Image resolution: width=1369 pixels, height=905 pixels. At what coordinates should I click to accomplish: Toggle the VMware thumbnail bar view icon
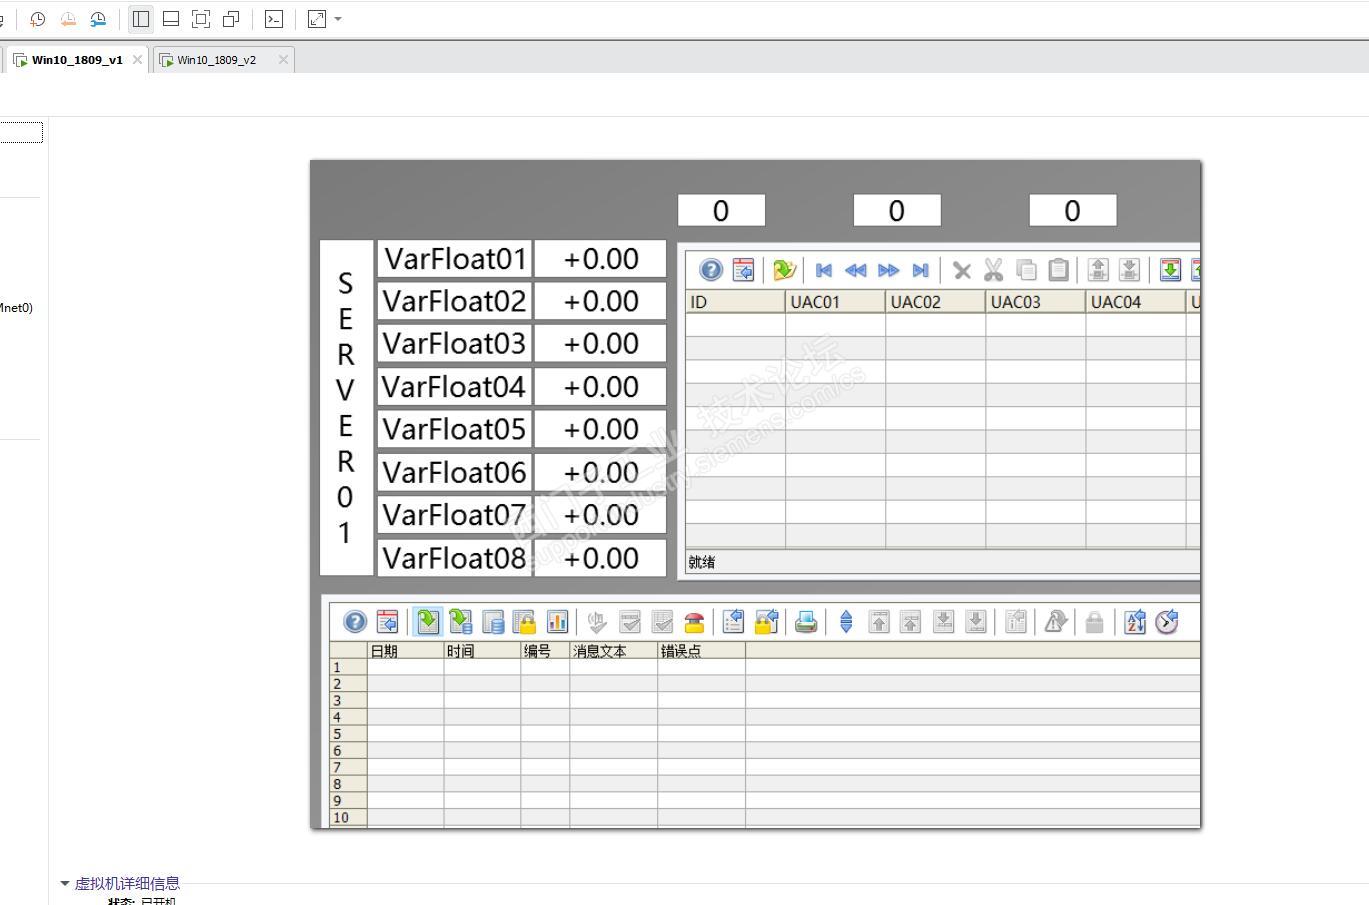[171, 19]
